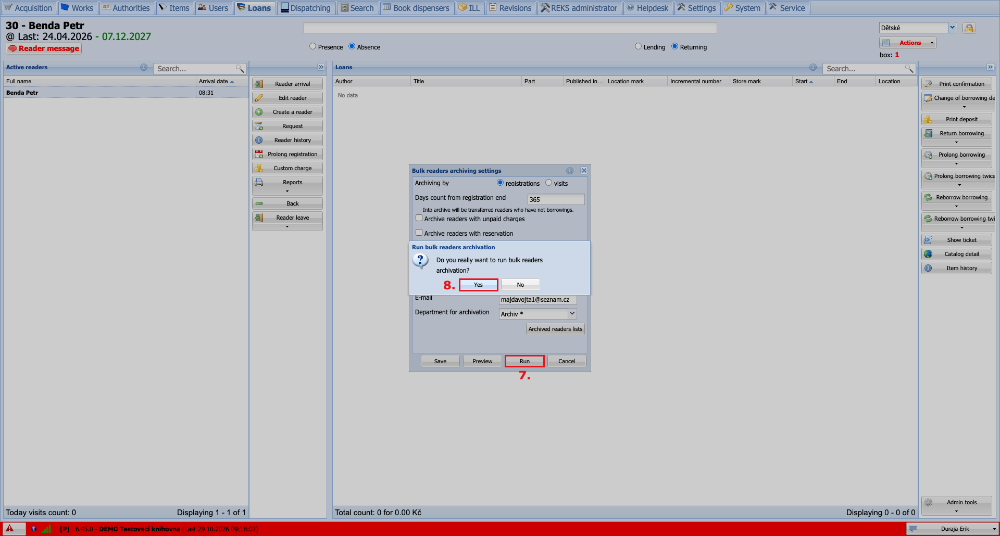
Task: Click Run in bulk archiving settings
Action: [x=524, y=361]
